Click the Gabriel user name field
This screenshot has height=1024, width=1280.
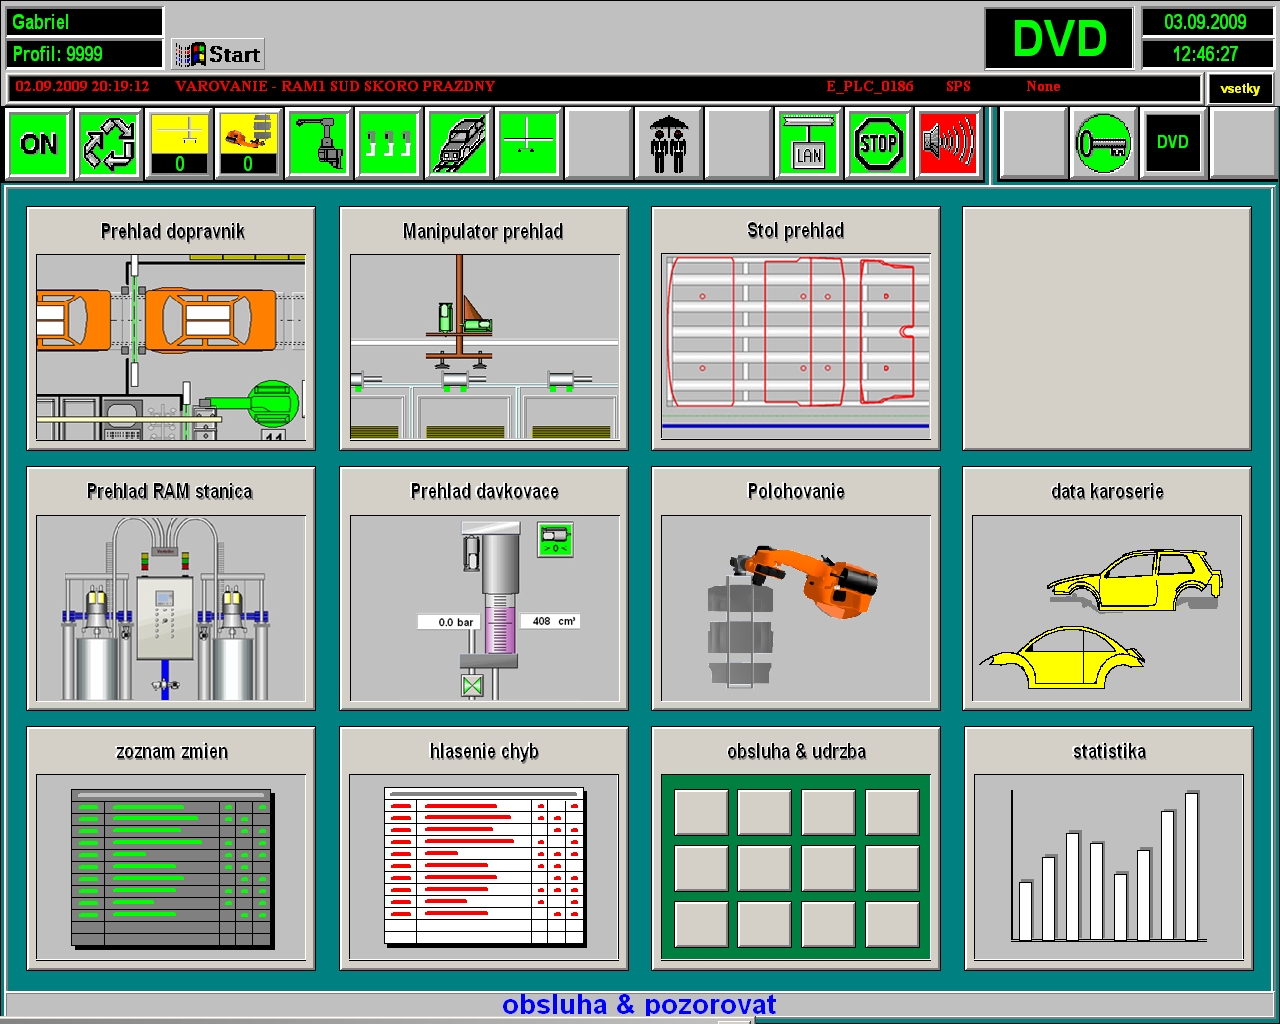point(85,22)
